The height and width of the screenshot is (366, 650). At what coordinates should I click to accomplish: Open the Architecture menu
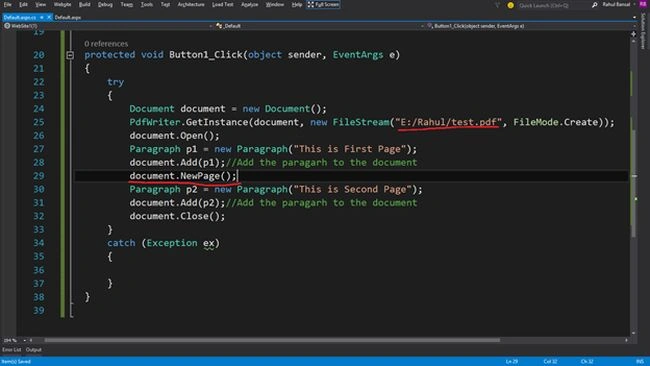191,5
